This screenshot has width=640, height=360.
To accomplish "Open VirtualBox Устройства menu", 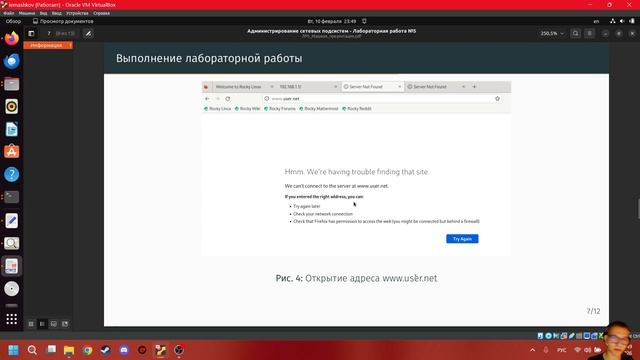I will [77, 13].
